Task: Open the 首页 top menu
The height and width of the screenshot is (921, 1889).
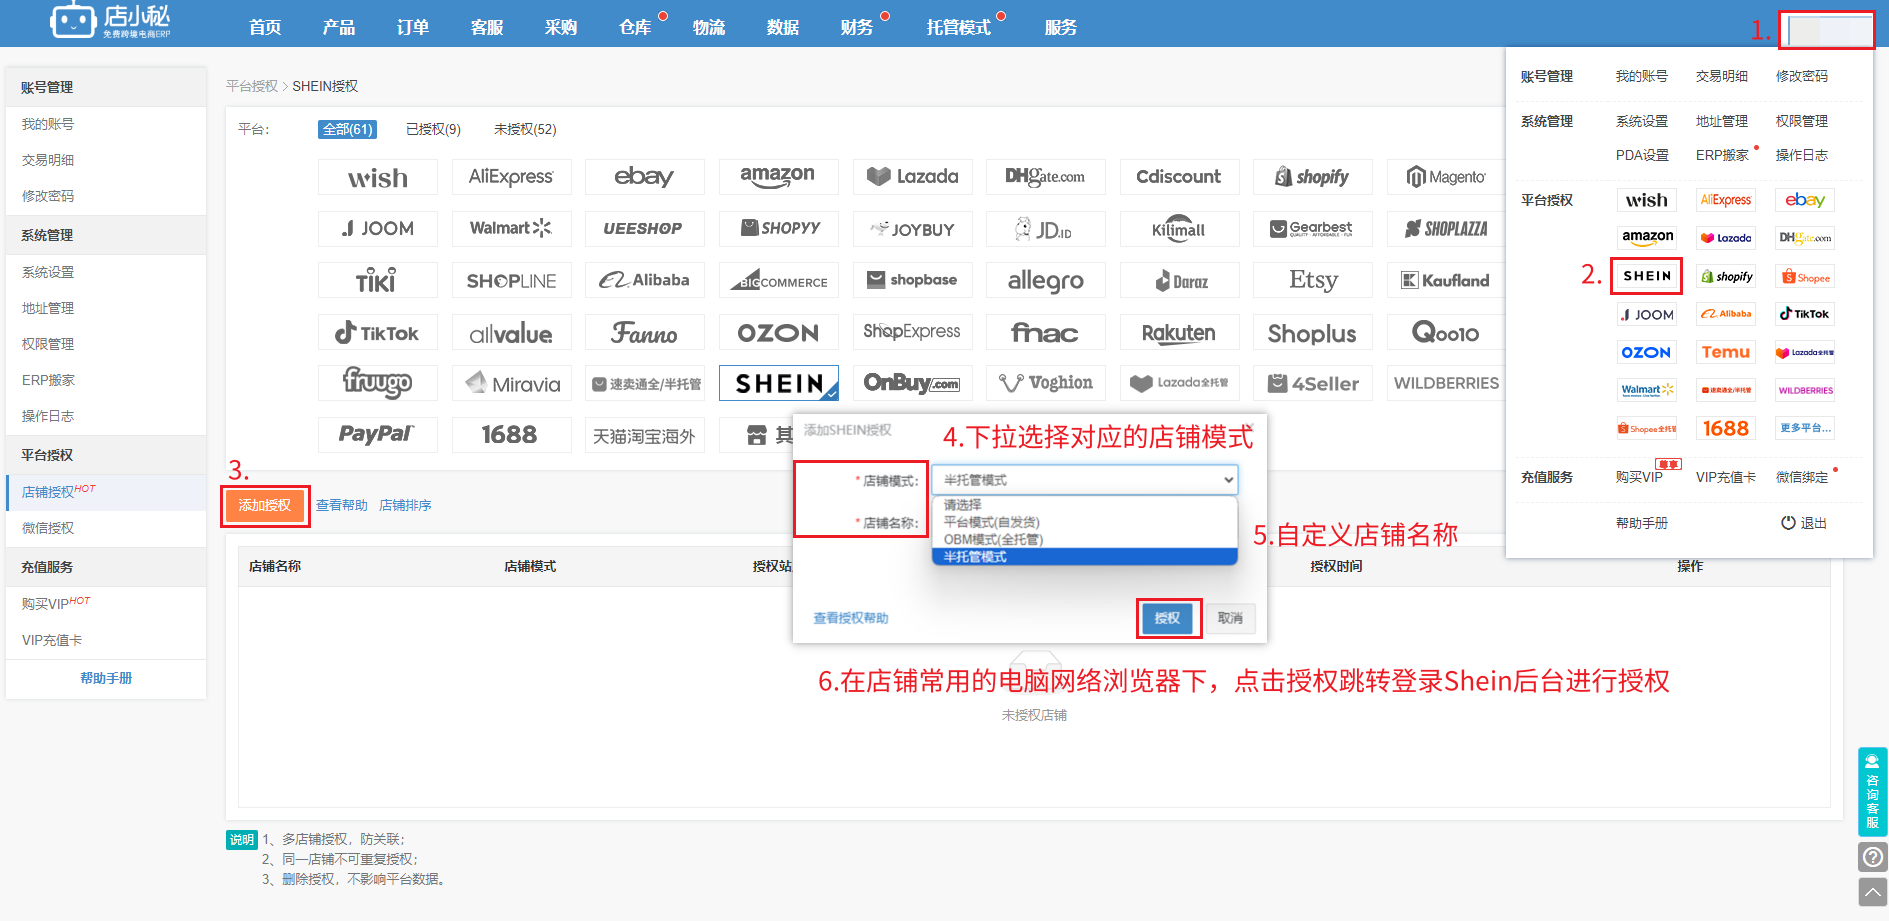Action: pyautogui.click(x=265, y=27)
